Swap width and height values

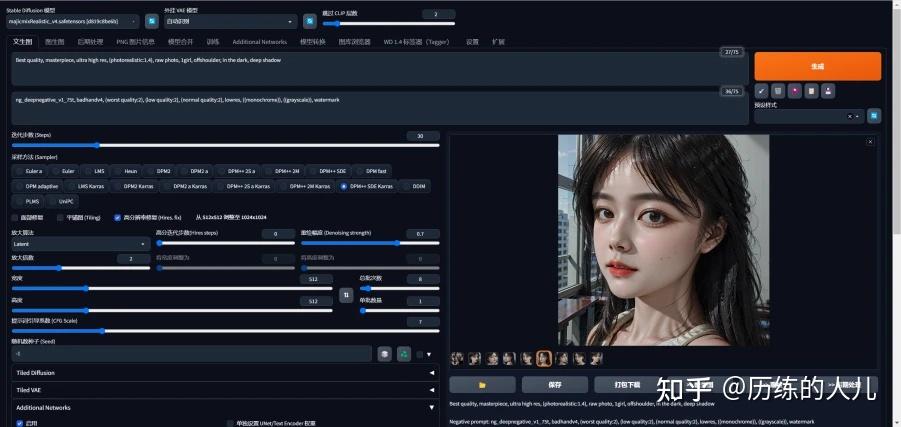[x=346, y=295]
